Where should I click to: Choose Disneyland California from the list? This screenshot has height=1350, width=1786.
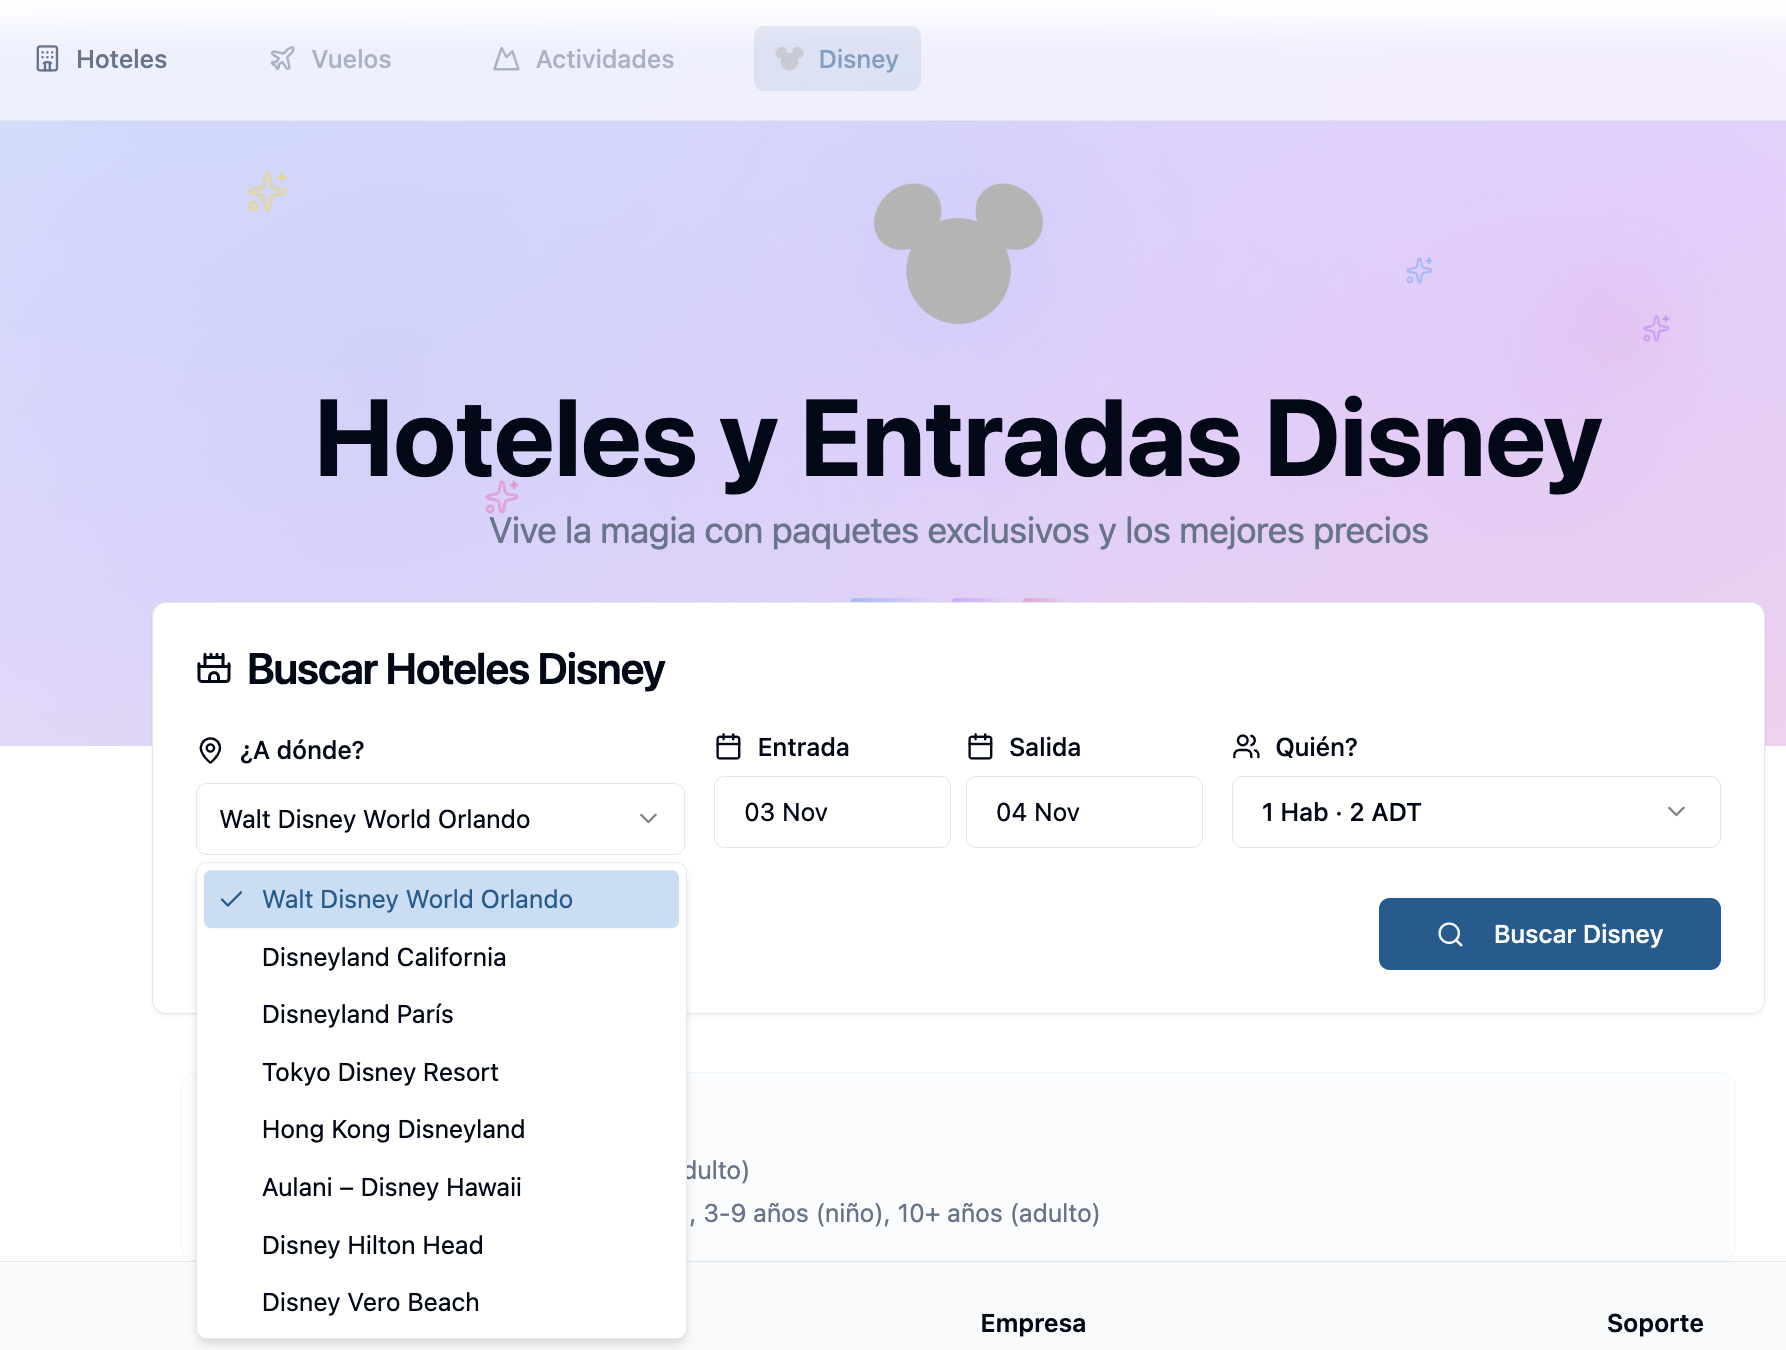[441, 957]
